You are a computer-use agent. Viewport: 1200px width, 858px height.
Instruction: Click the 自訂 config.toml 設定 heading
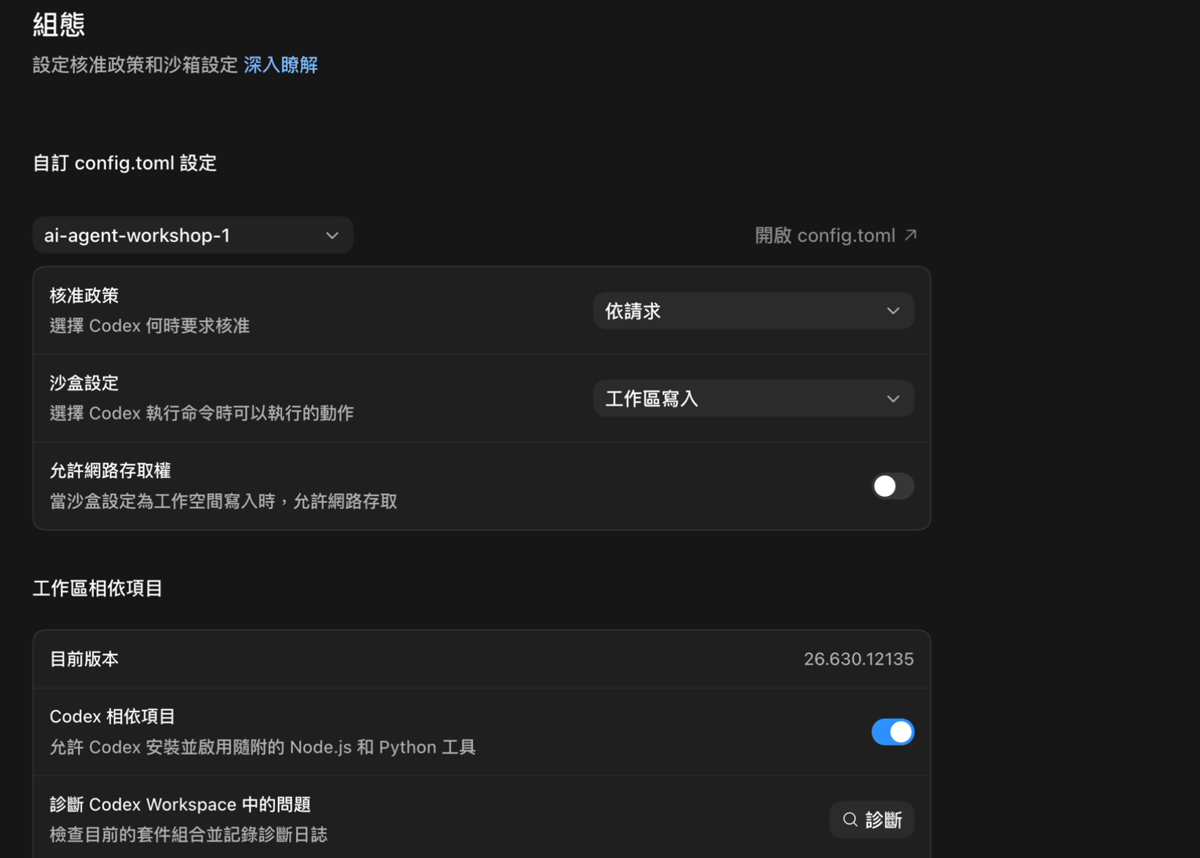point(125,163)
